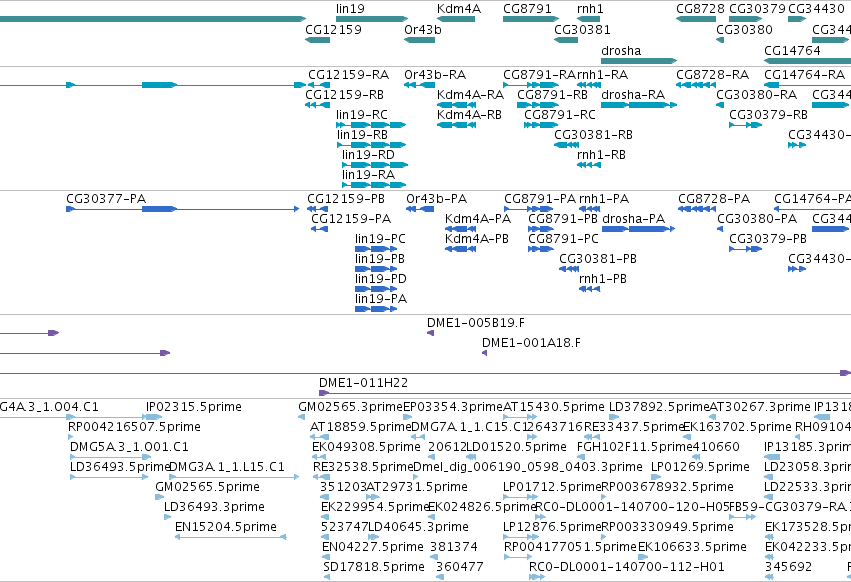
Task: Open the drosha-PA feature
Action: 639,229
